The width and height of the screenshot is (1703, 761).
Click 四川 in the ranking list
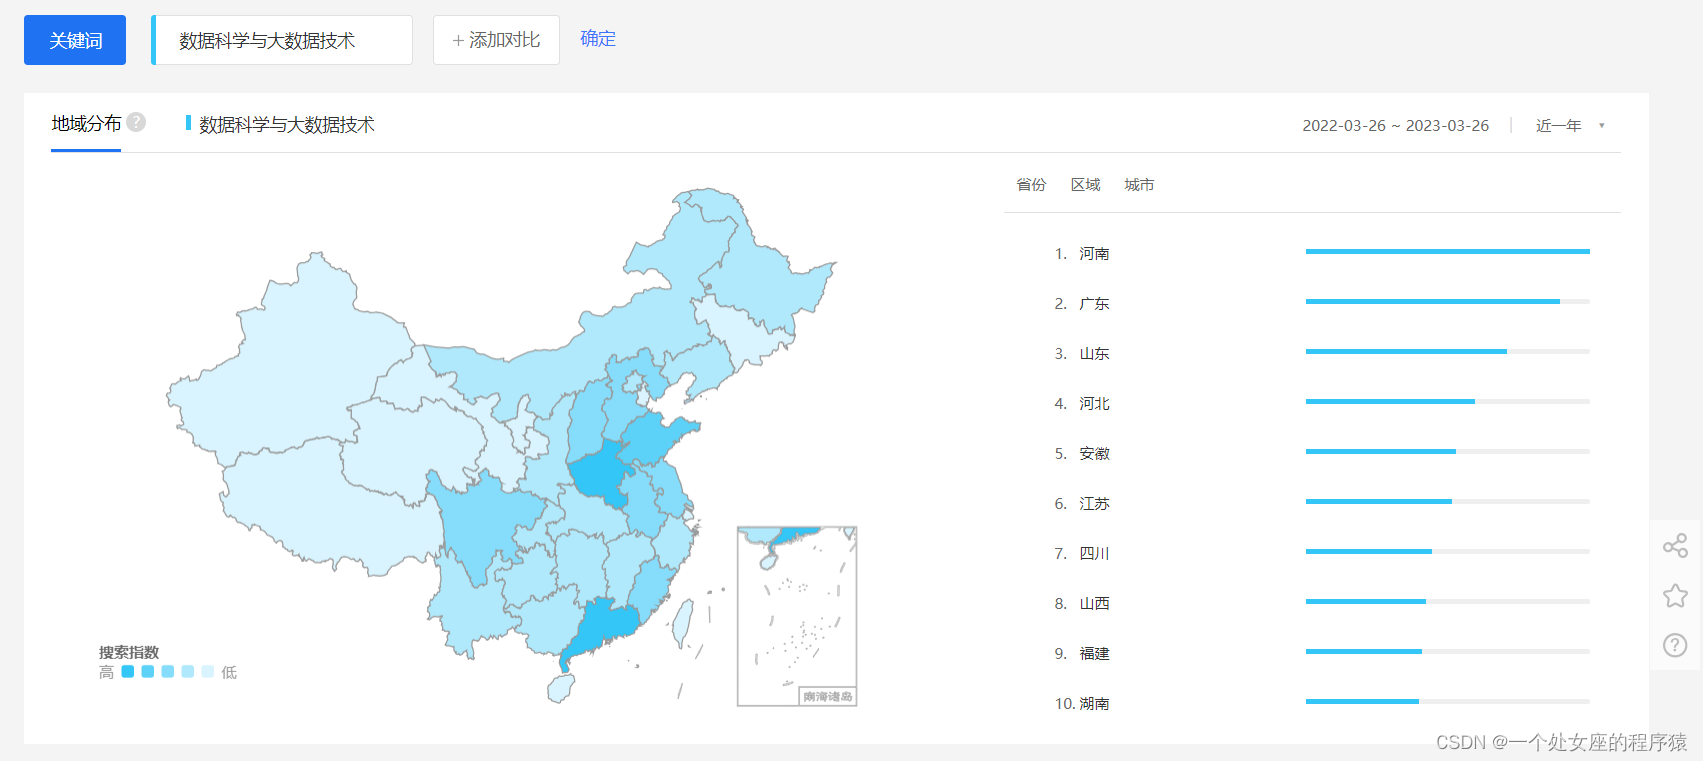(1094, 553)
